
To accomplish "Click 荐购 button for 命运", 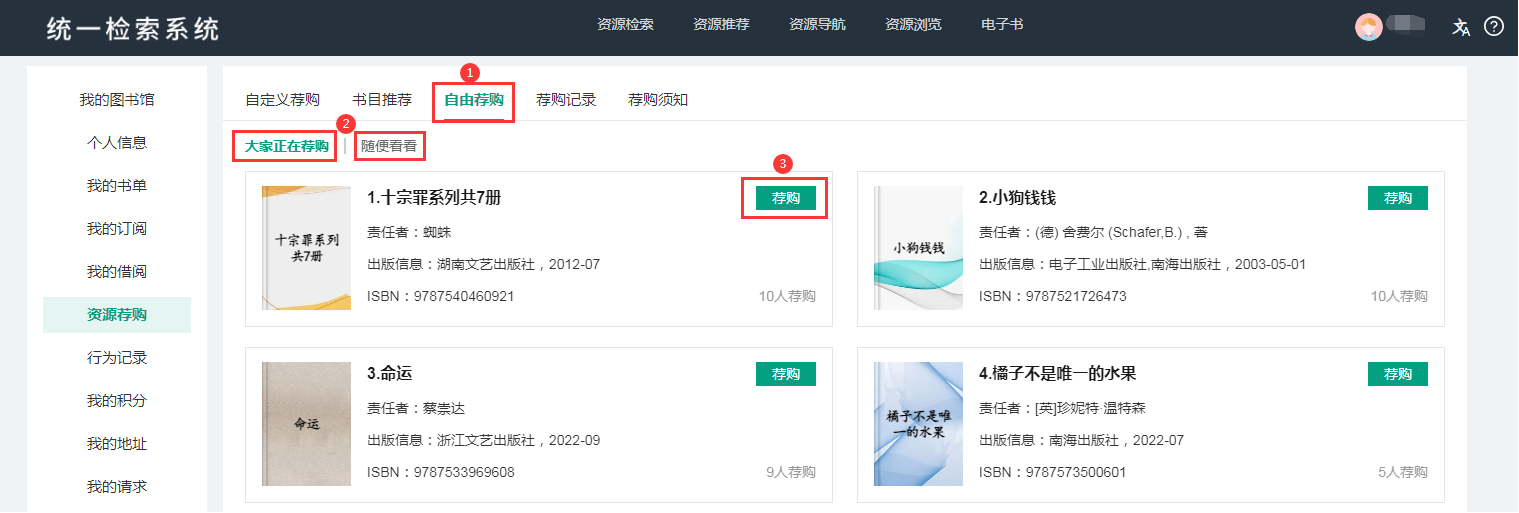I will click(785, 374).
